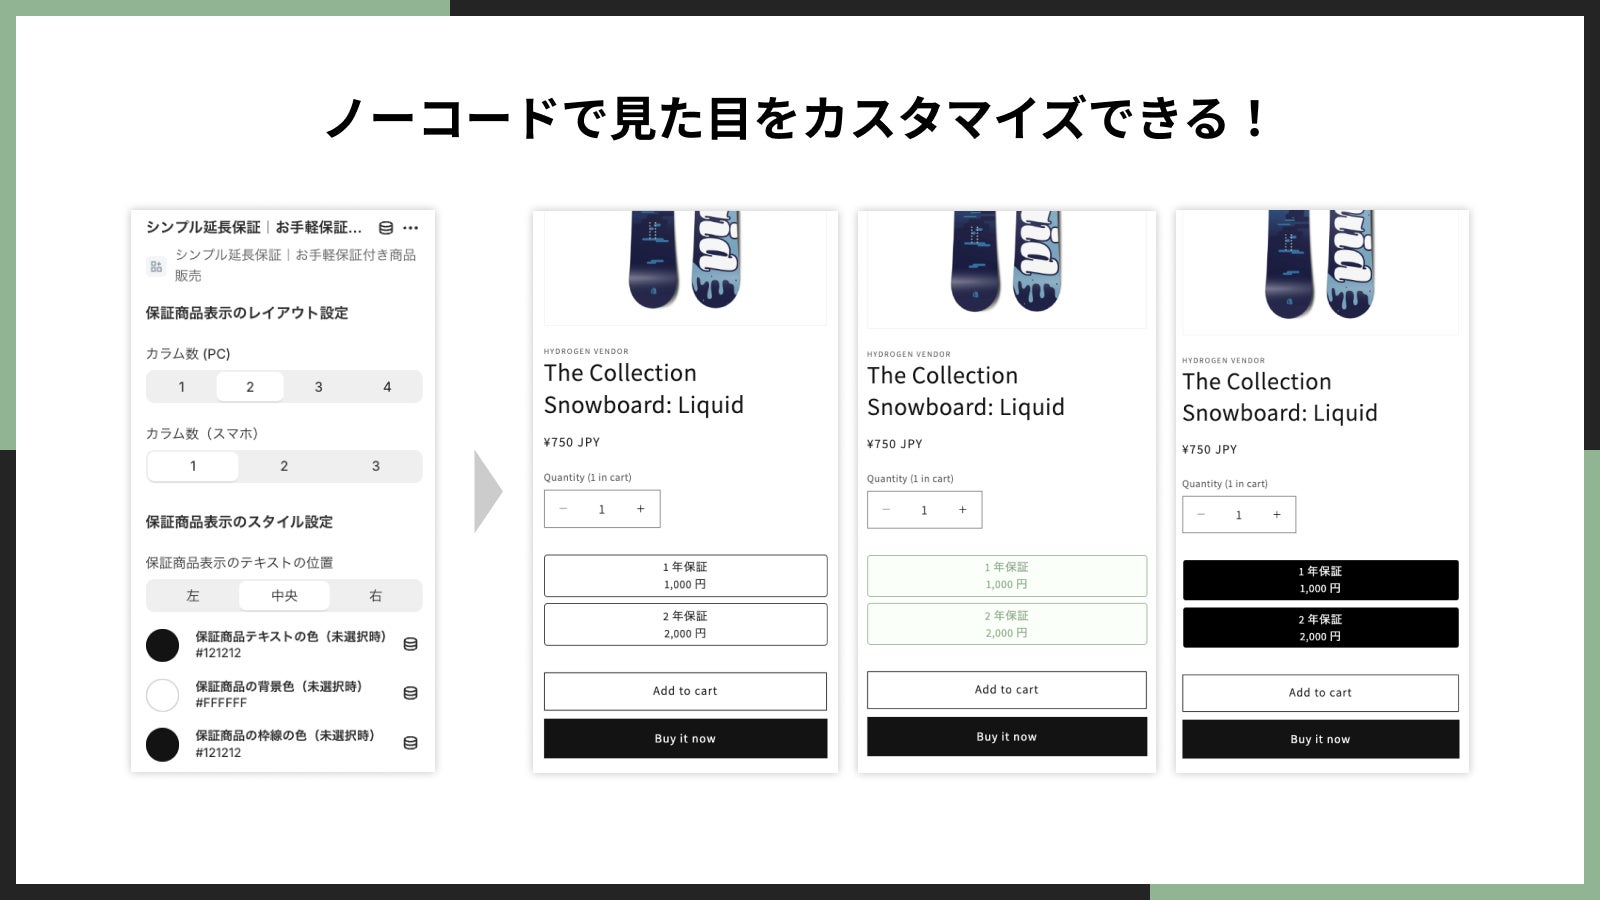Click Add to cart in first preview
Viewport: 1600px width, 900px height.
click(685, 691)
